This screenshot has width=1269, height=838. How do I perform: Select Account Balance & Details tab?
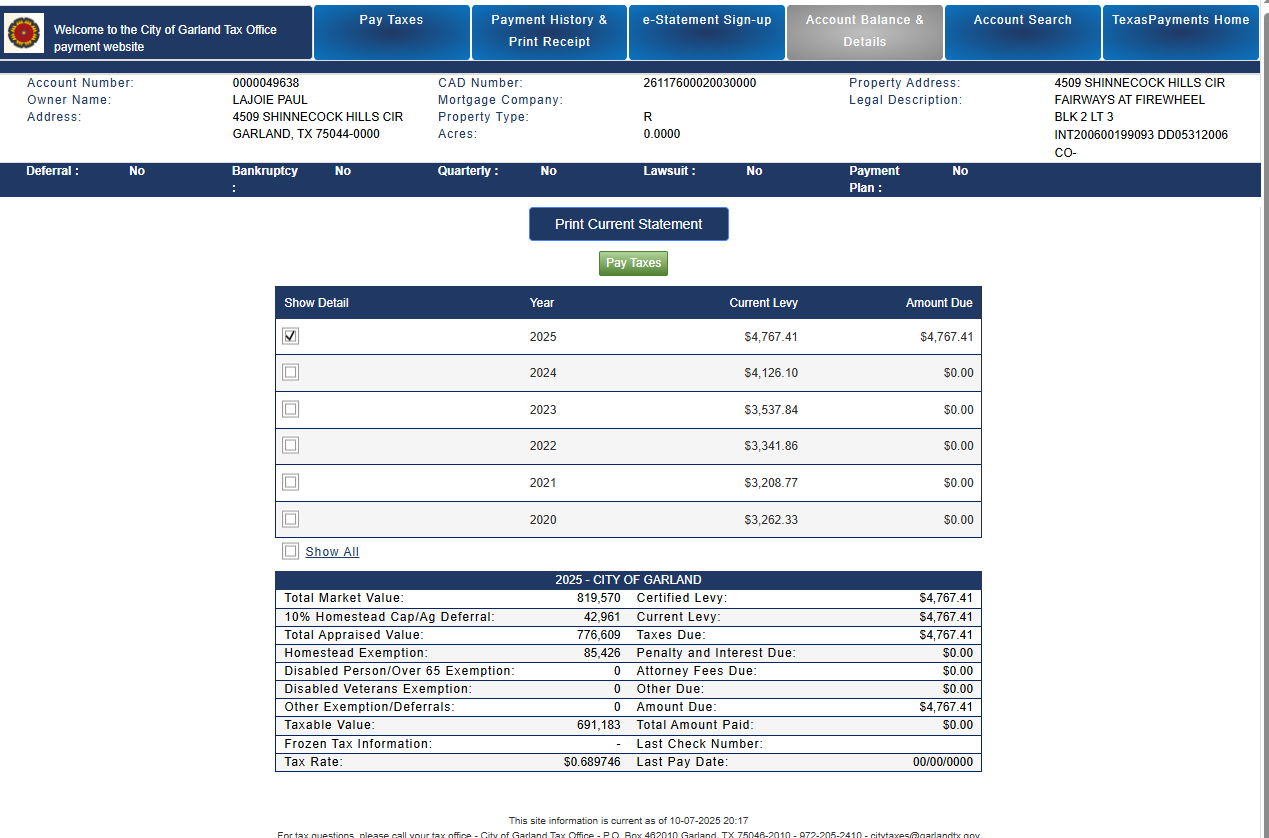tap(864, 32)
